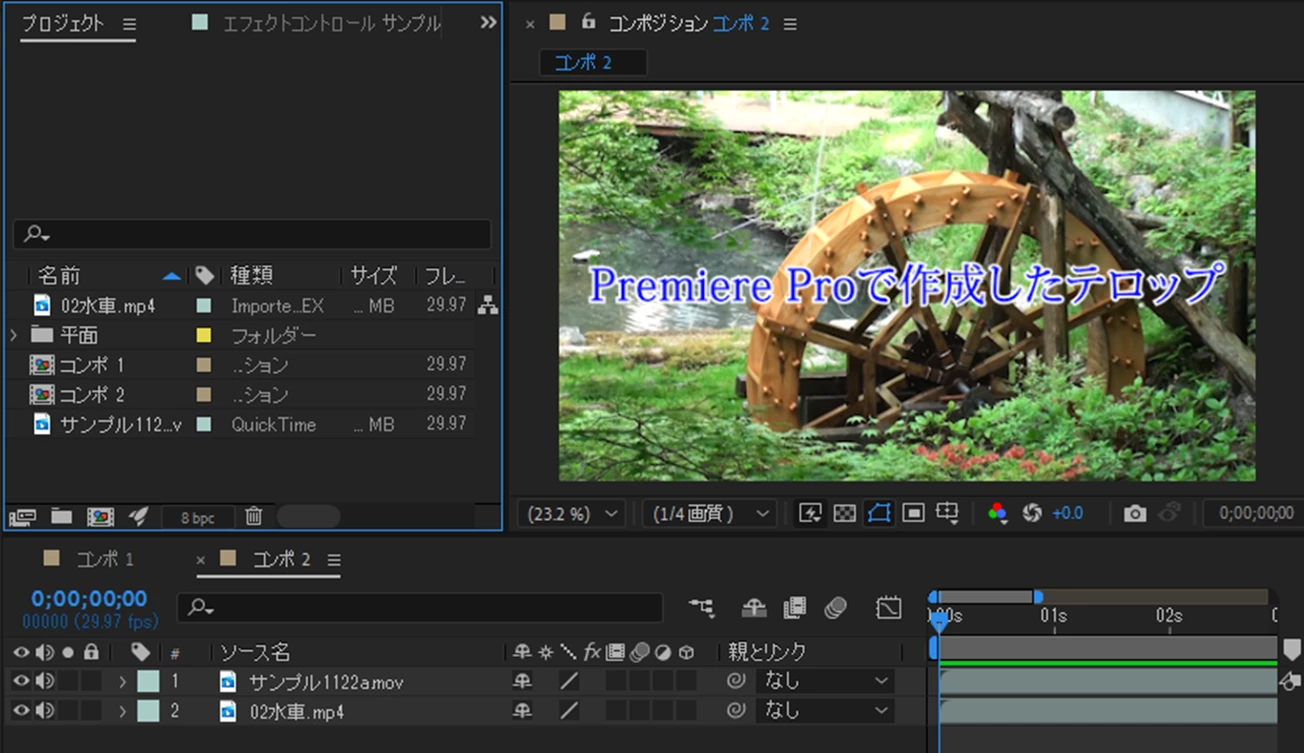This screenshot has width=1304, height=753.
Task: Open the show channel RGB icon
Action: (x=997, y=513)
